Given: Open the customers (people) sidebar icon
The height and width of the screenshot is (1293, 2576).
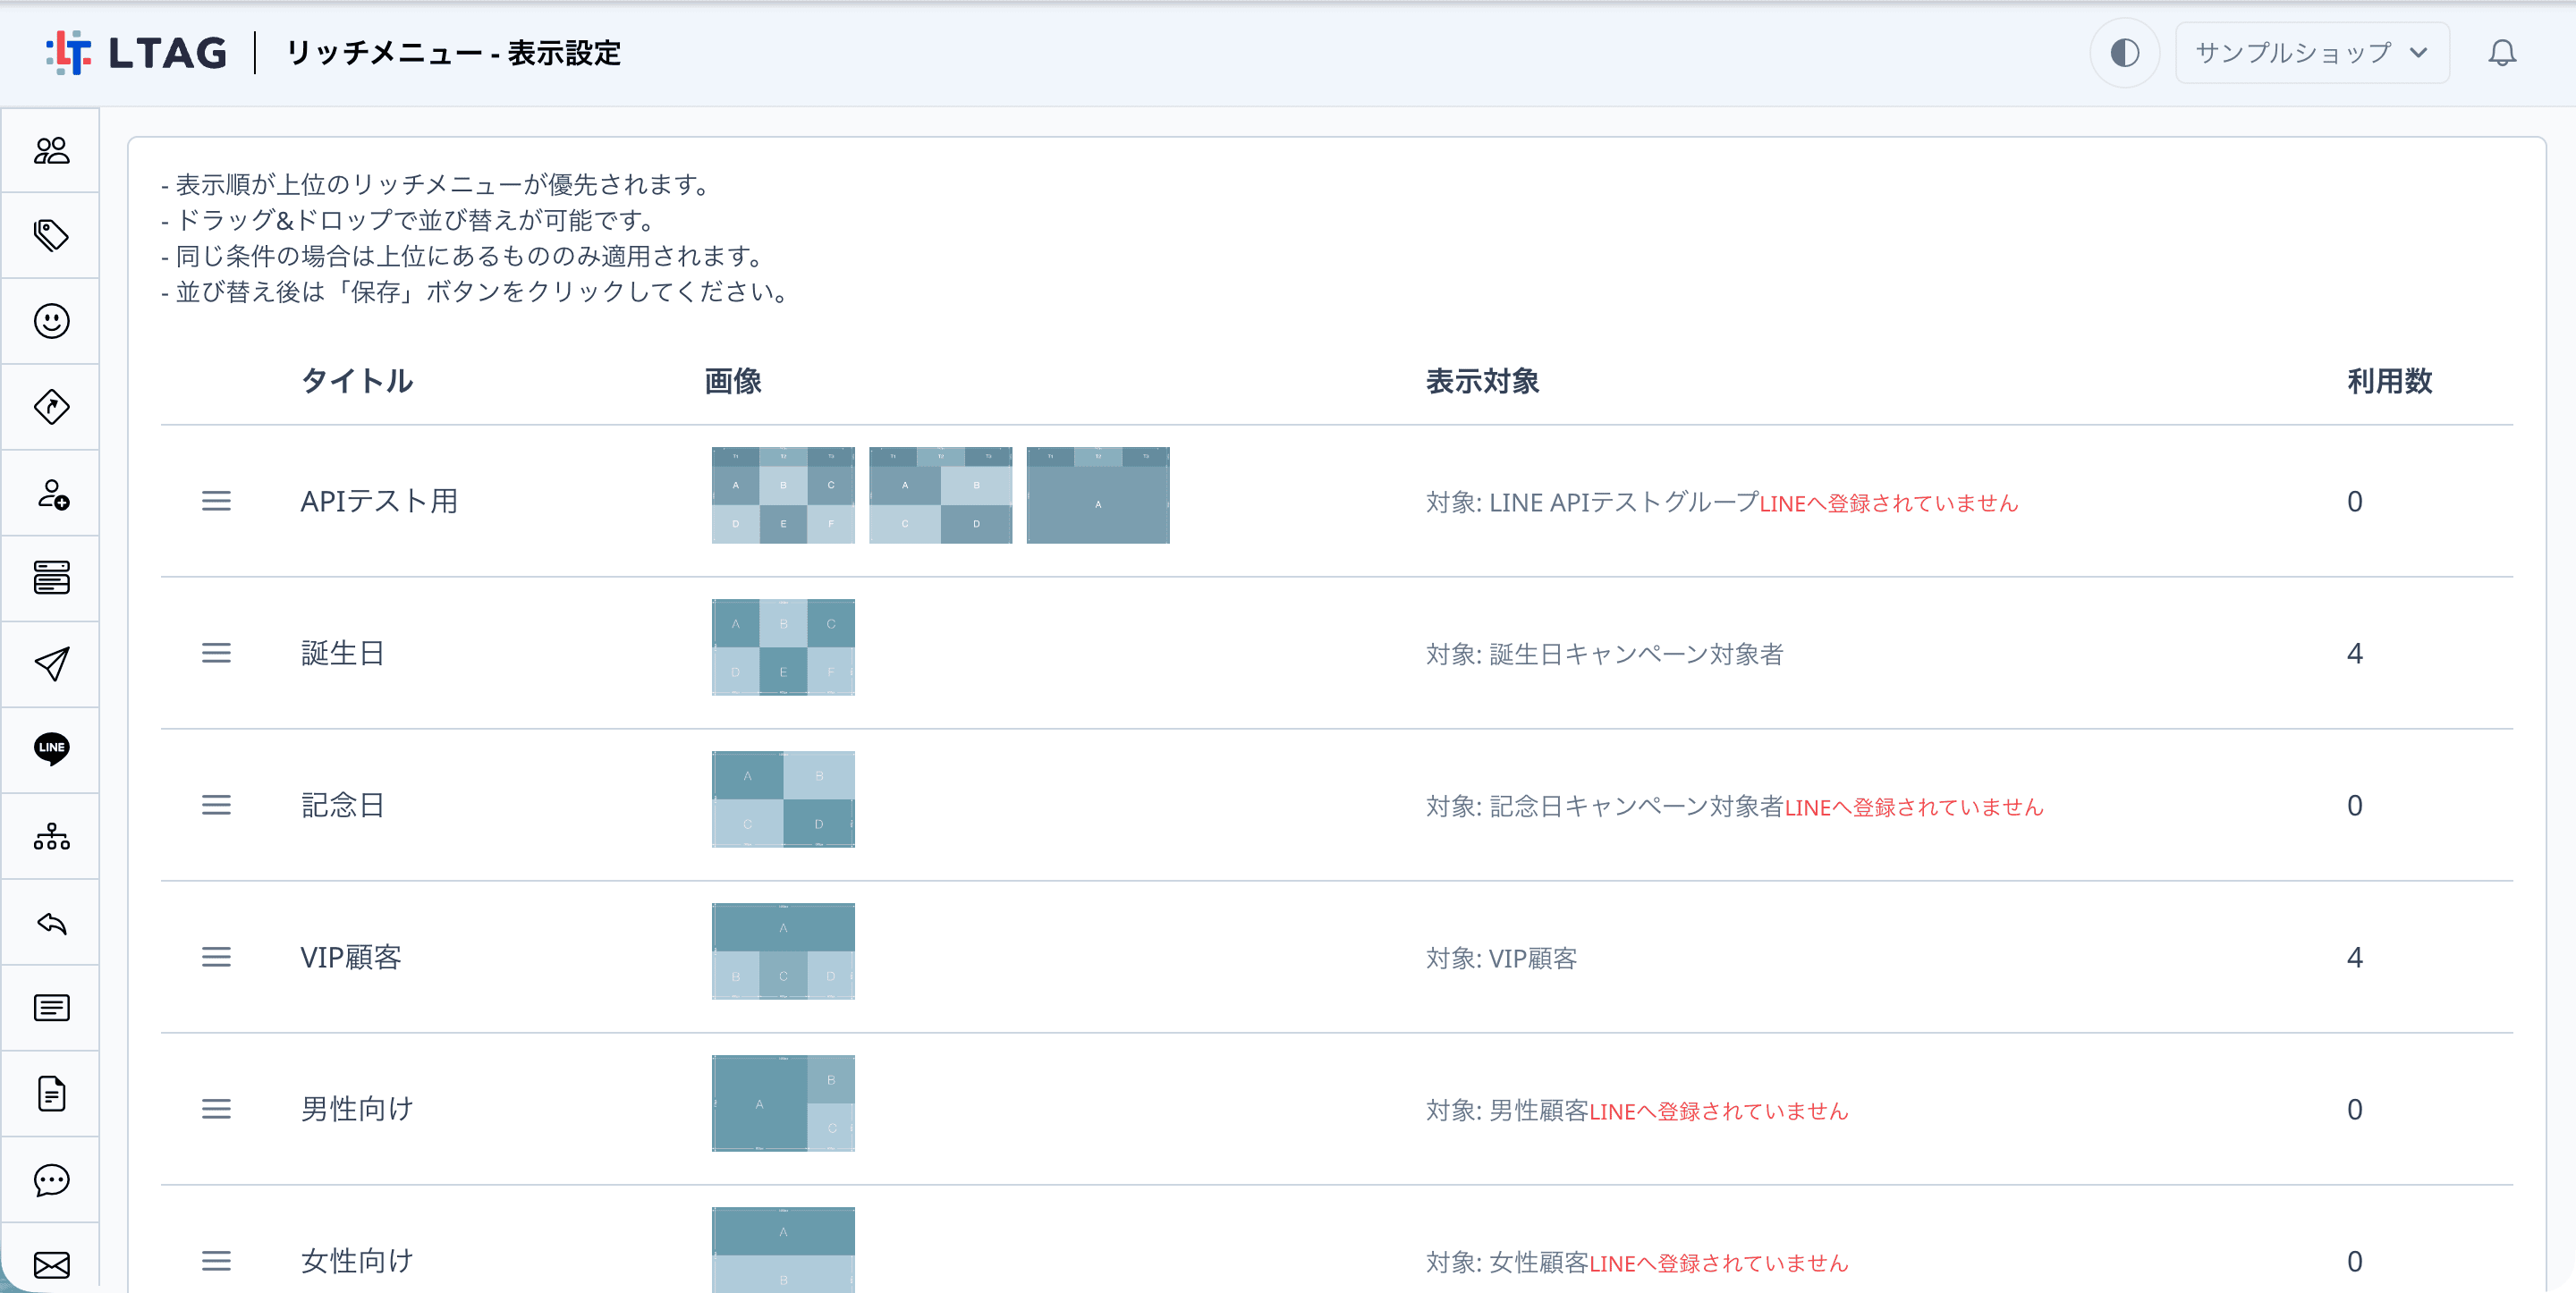Looking at the screenshot, I should (x=51, y=151).
